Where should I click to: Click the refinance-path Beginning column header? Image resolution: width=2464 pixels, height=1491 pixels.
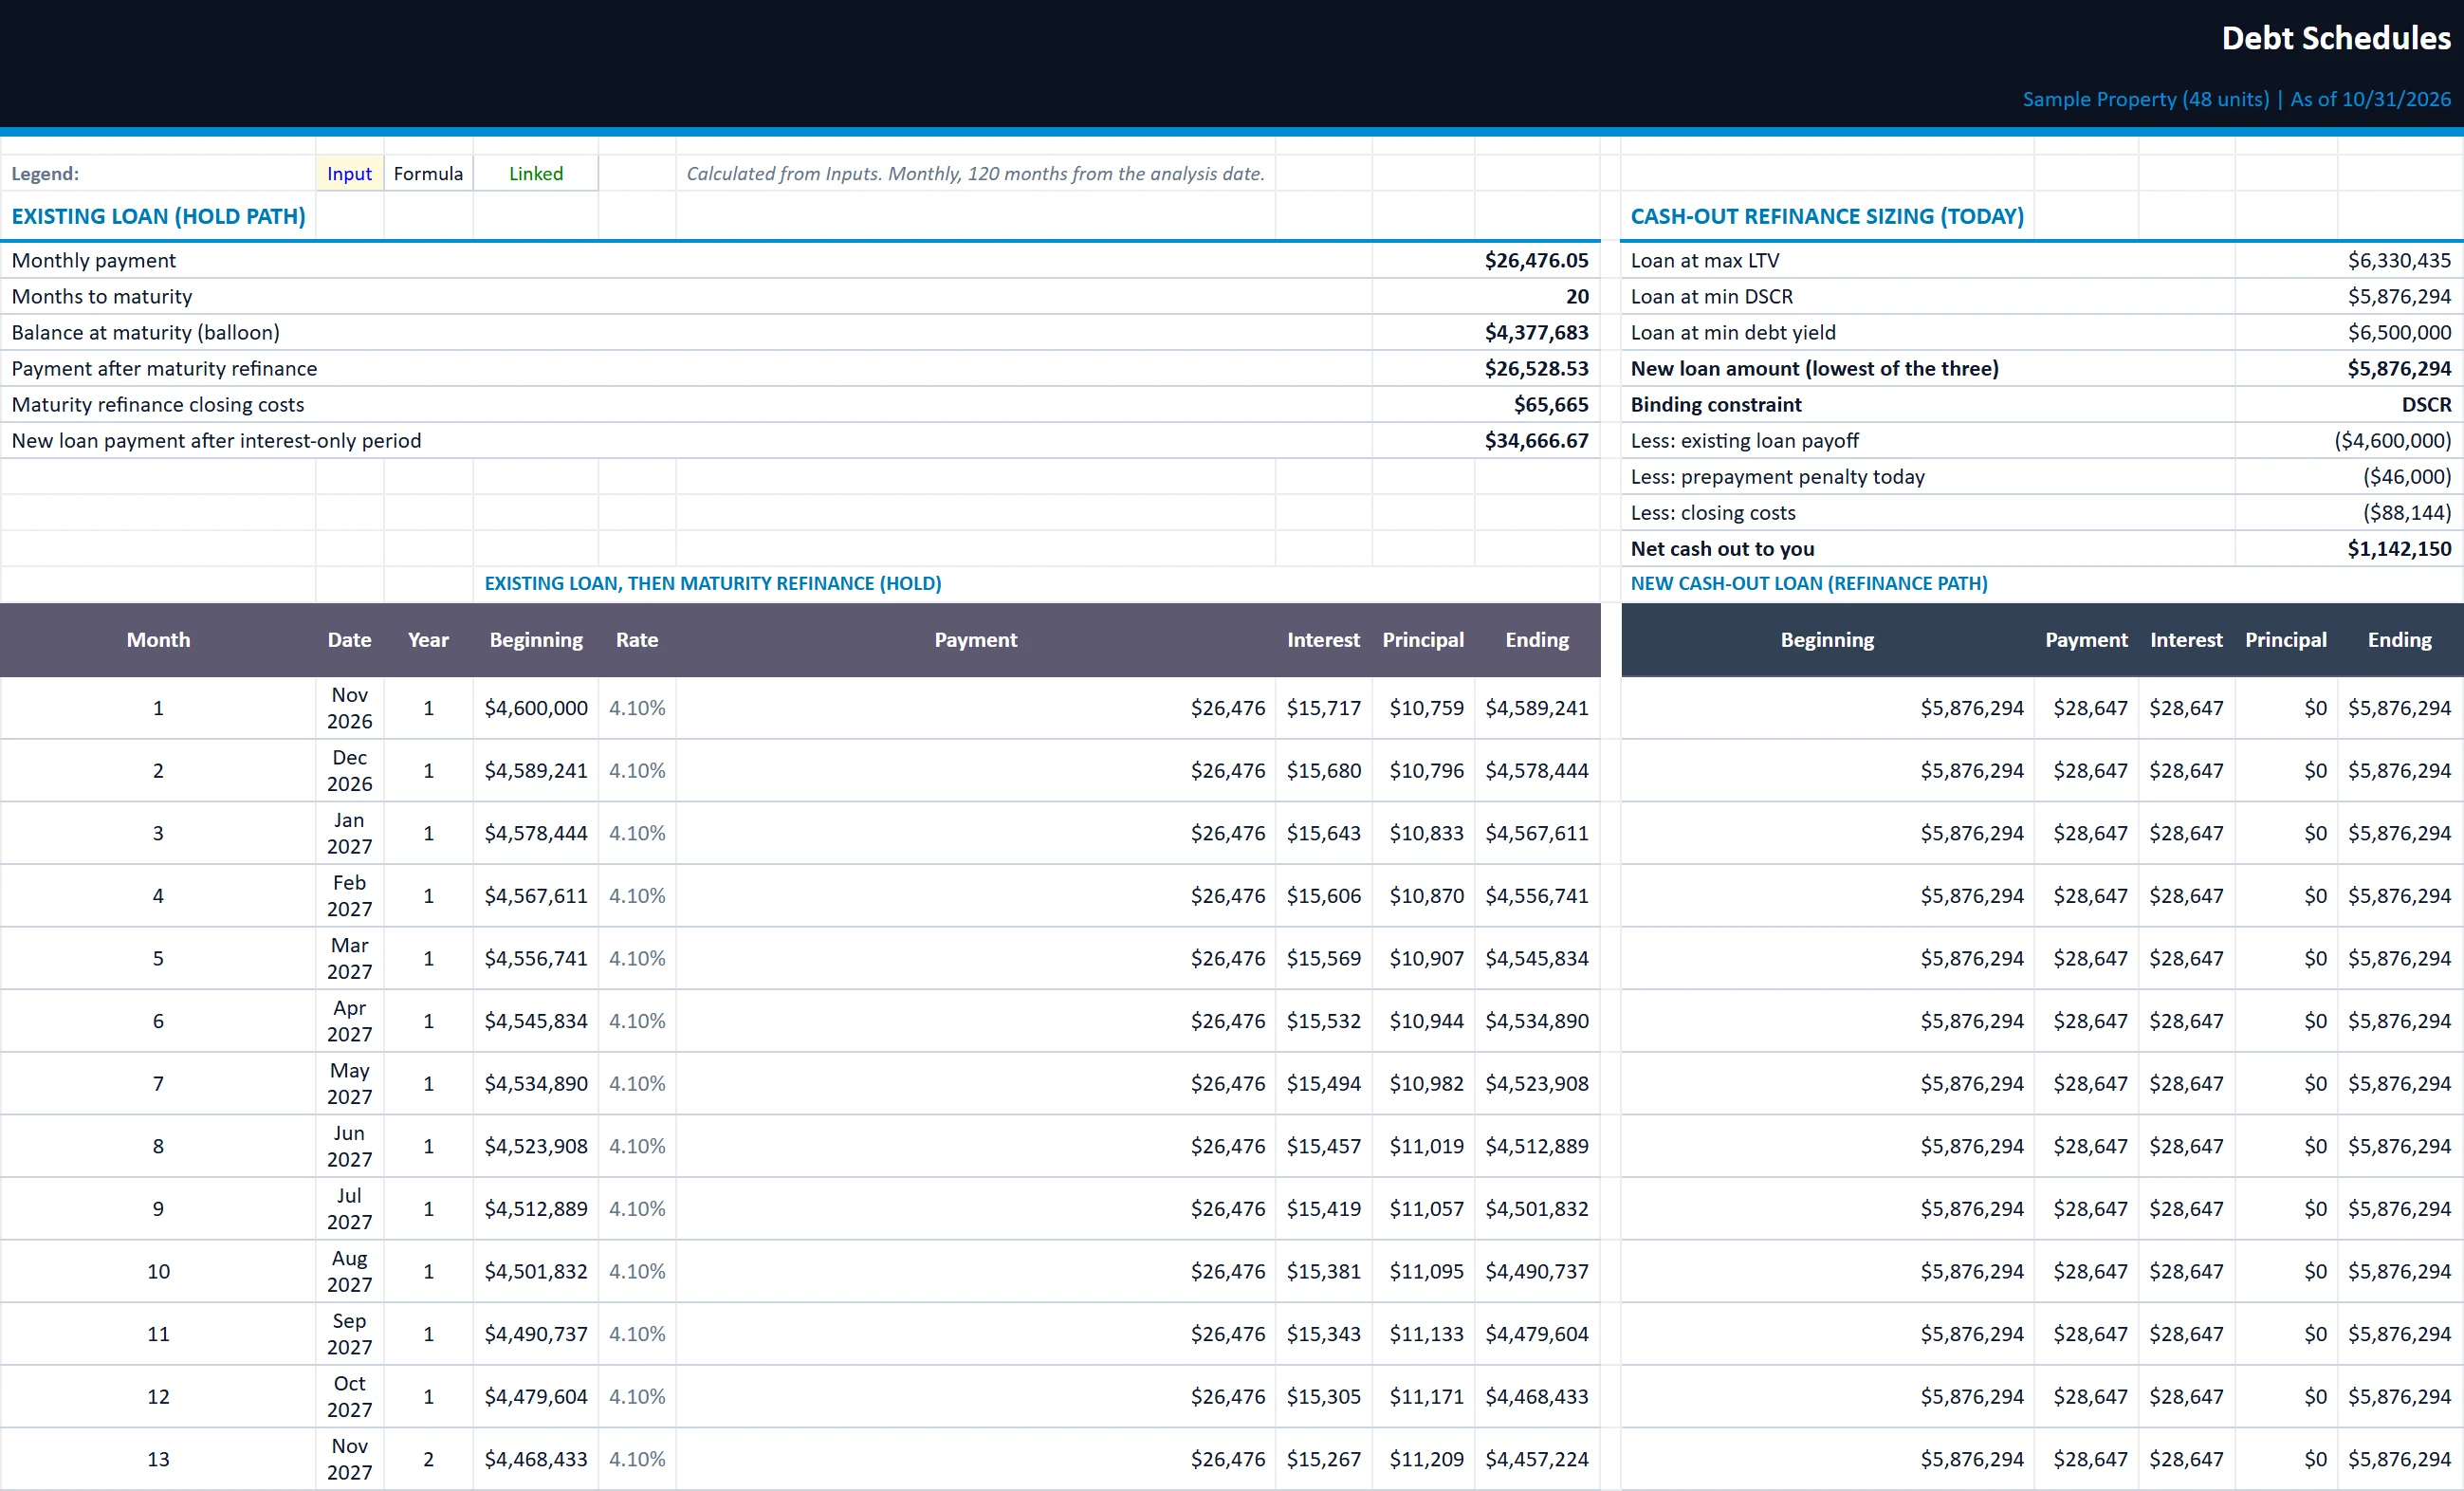[1827, 640]
